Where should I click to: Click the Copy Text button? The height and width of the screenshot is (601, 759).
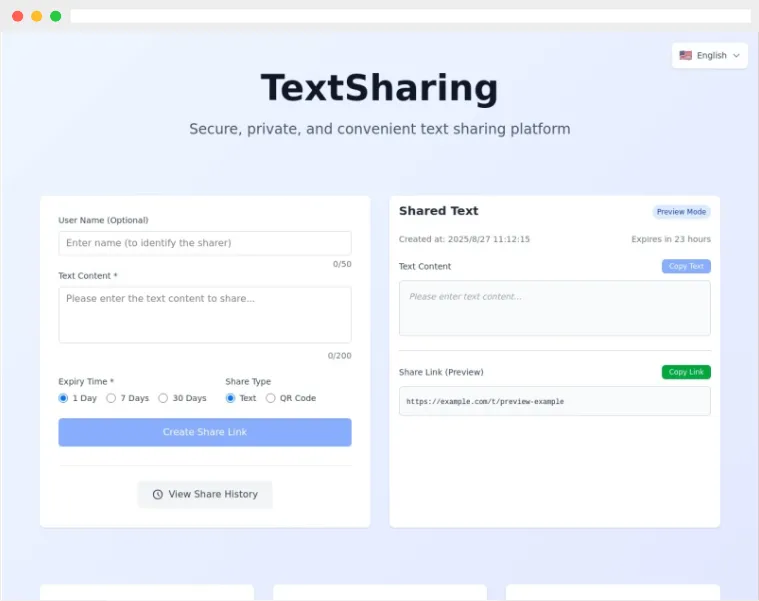[x=686, y=266]
